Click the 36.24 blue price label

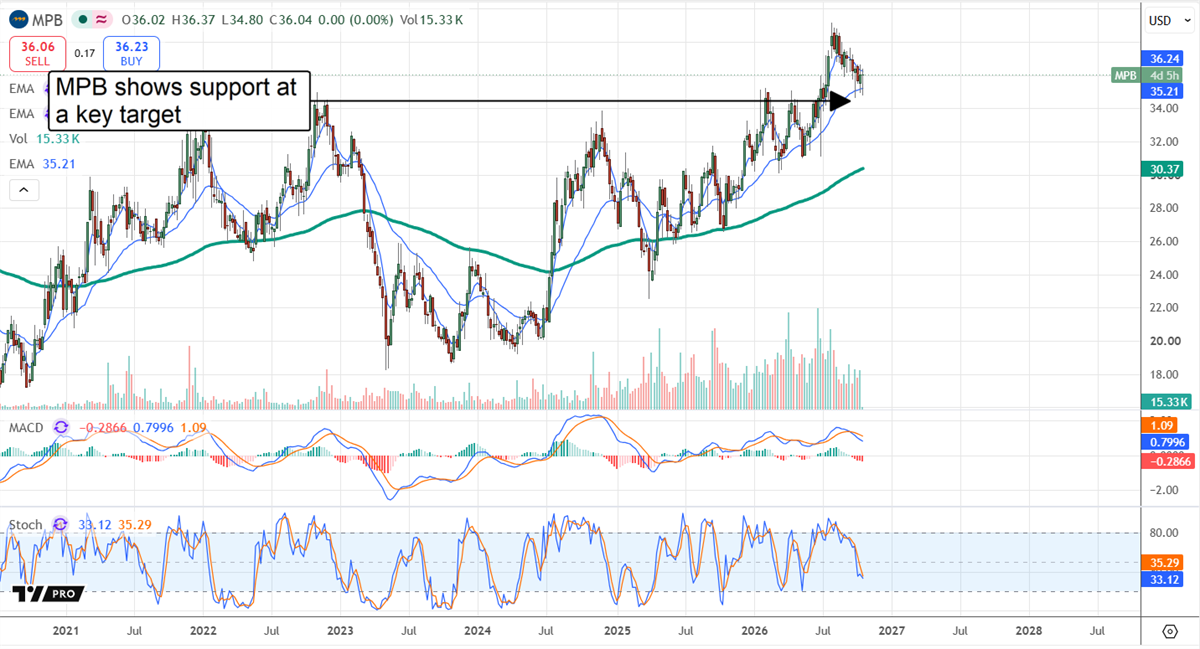point(1161,58)
